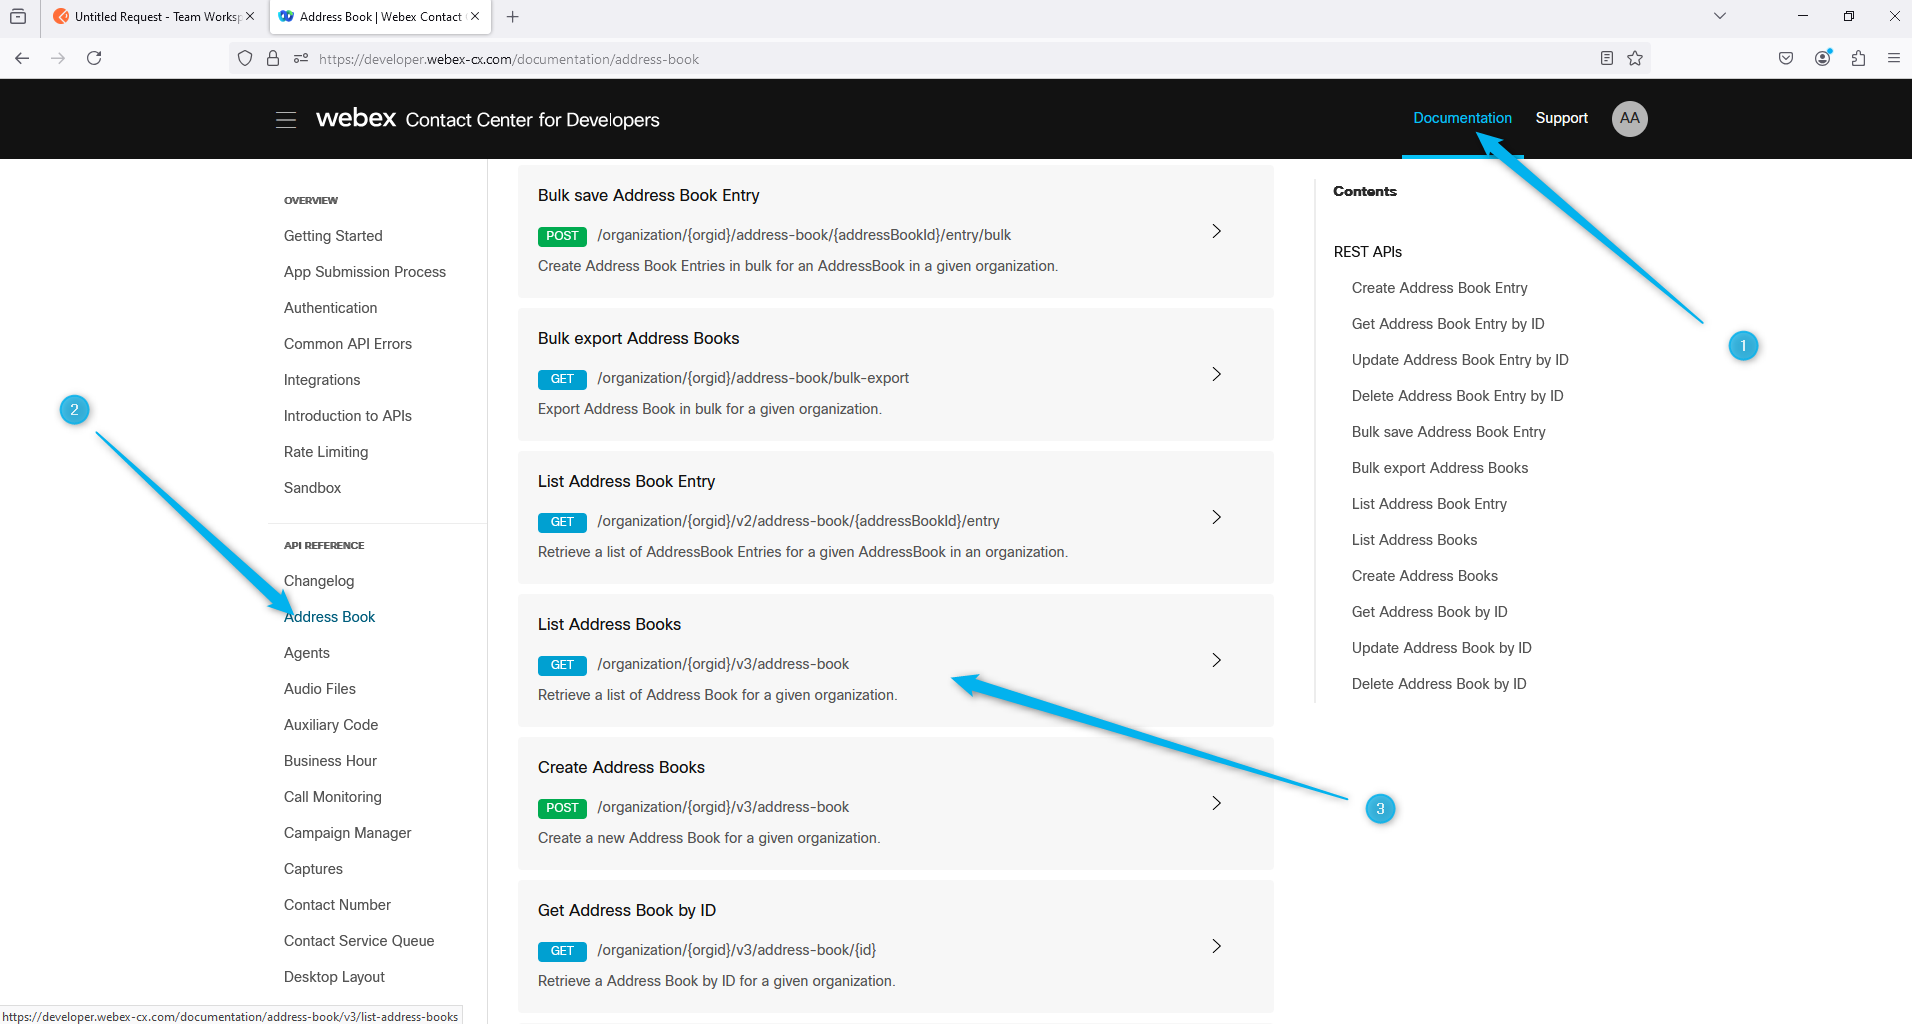The width and height of the screenshot is (1912, 1024).
Task: Expand List Address Book Entry chevron
Action: 1216,517
